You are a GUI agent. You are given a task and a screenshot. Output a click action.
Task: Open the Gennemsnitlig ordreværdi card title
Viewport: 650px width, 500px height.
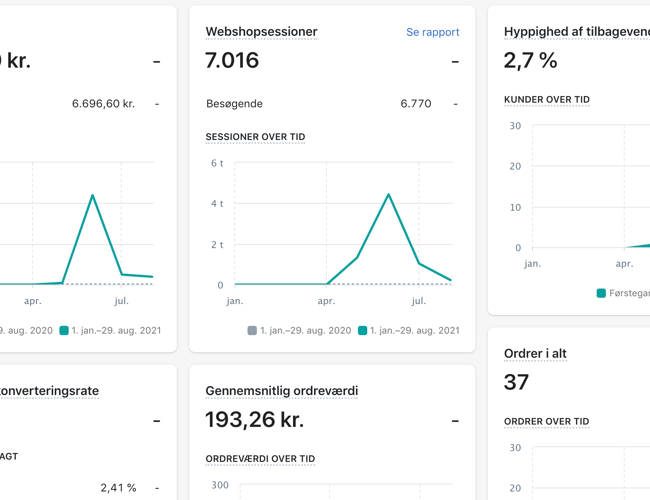[x=281, y=391]
